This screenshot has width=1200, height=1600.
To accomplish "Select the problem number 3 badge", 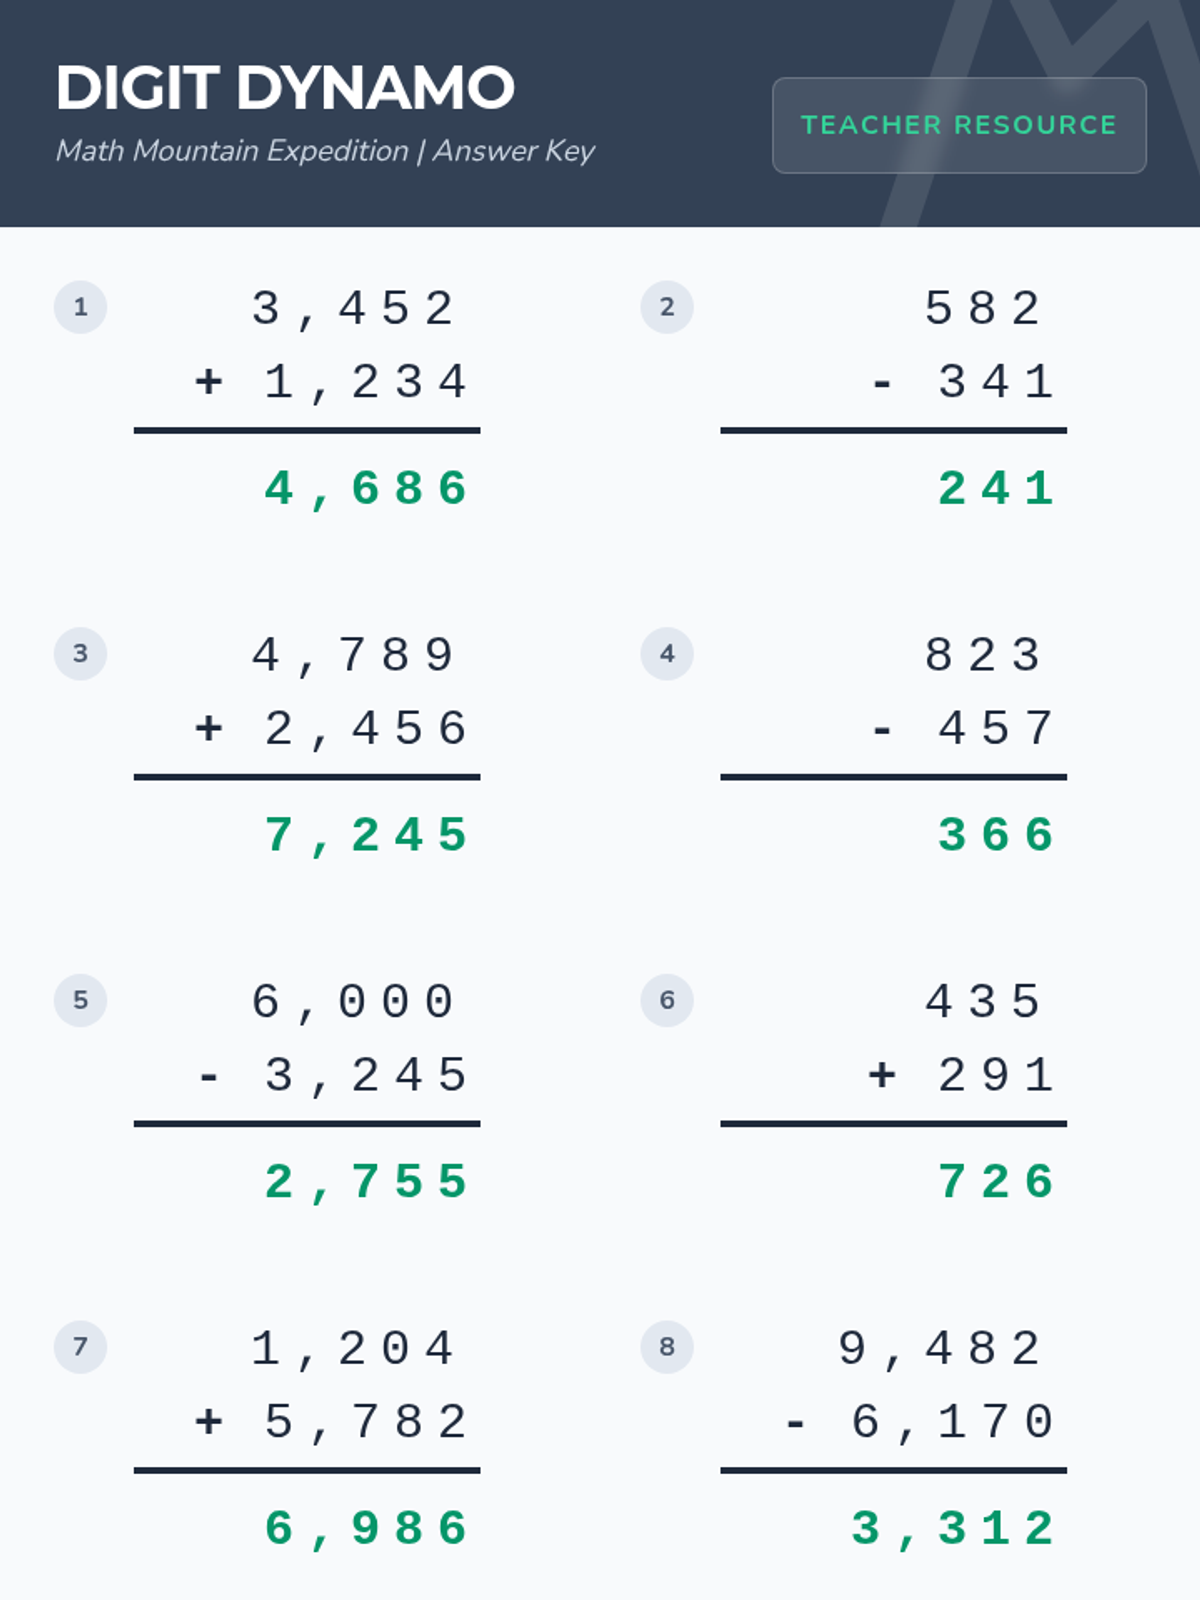I will 80,654.
